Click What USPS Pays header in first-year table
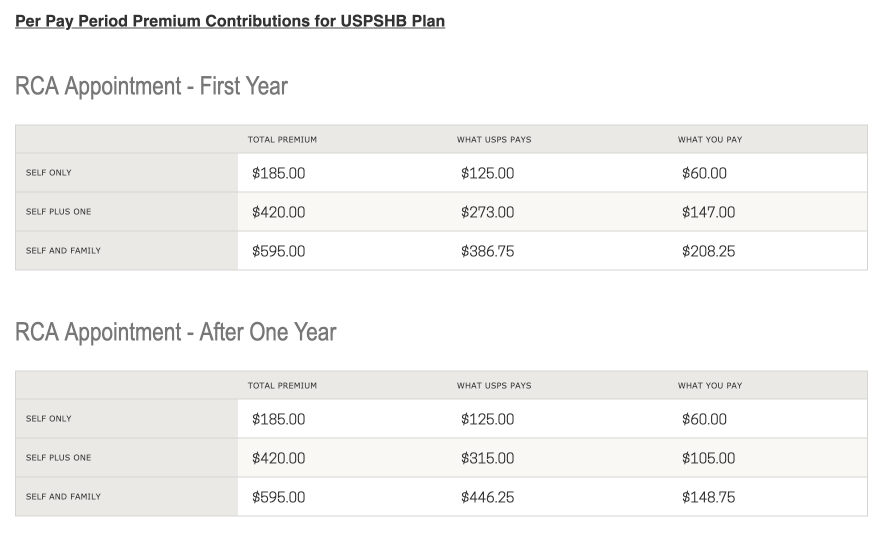Viewport: 891px width, 535px height. [494, 140]
